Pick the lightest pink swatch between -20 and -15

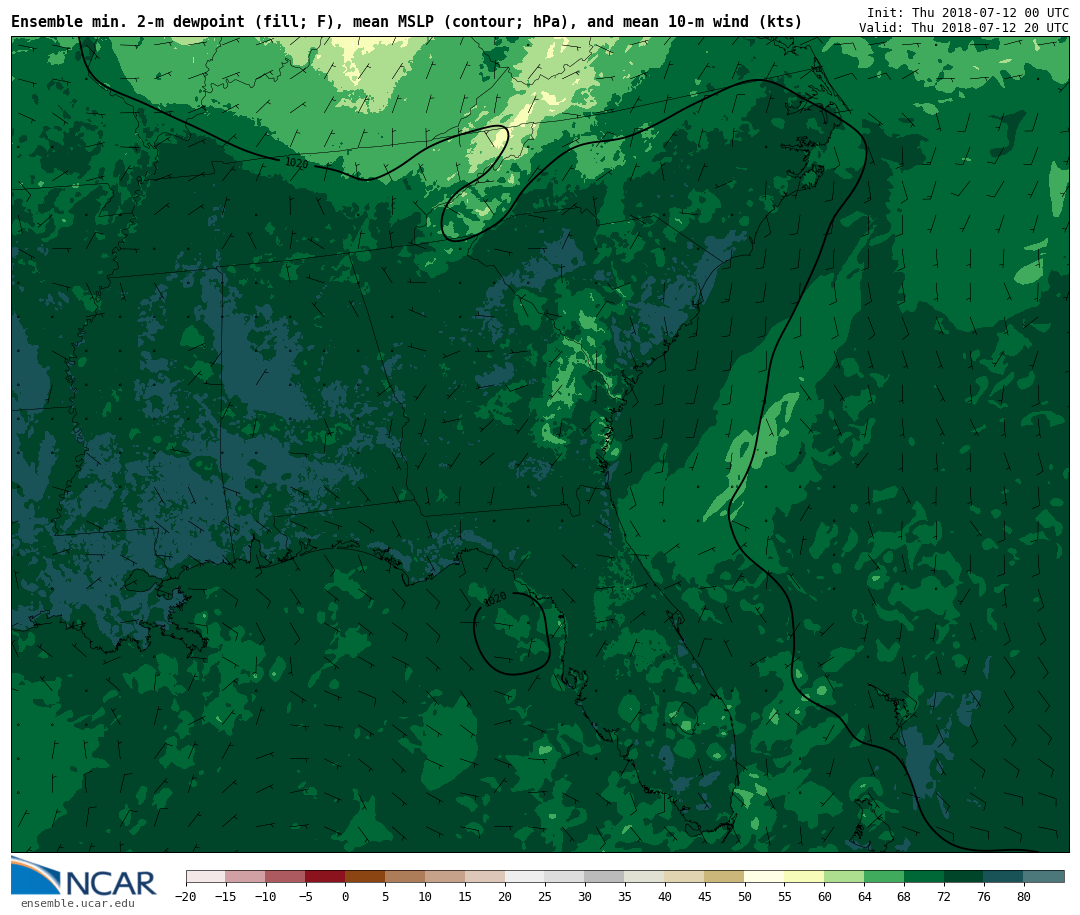pyautogui.click(x=206, y=877)
